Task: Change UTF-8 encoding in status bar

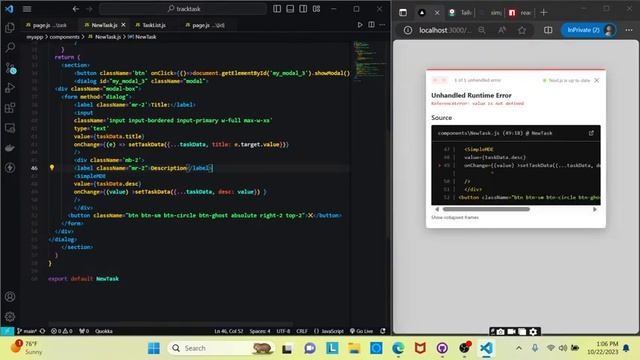Action: pos(283,331)
